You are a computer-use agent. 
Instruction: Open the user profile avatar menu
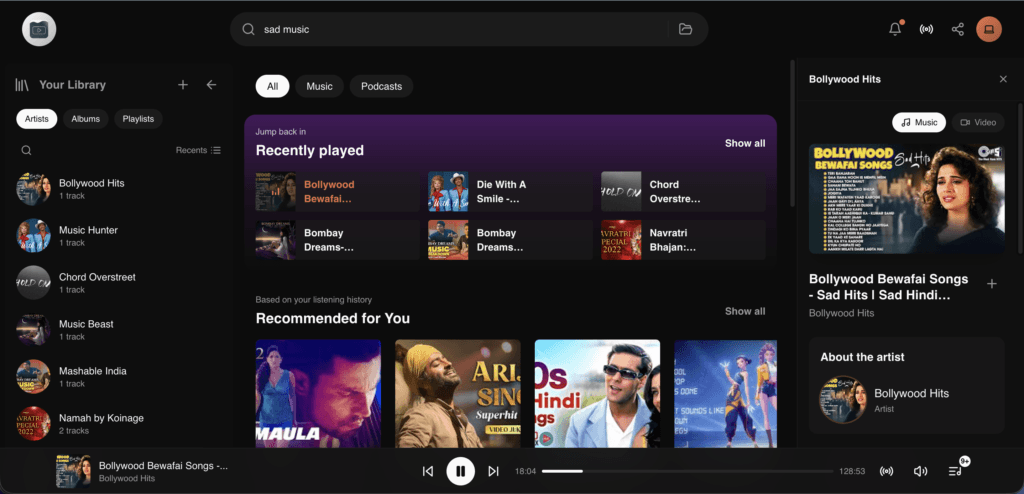[x=988, y=29]
